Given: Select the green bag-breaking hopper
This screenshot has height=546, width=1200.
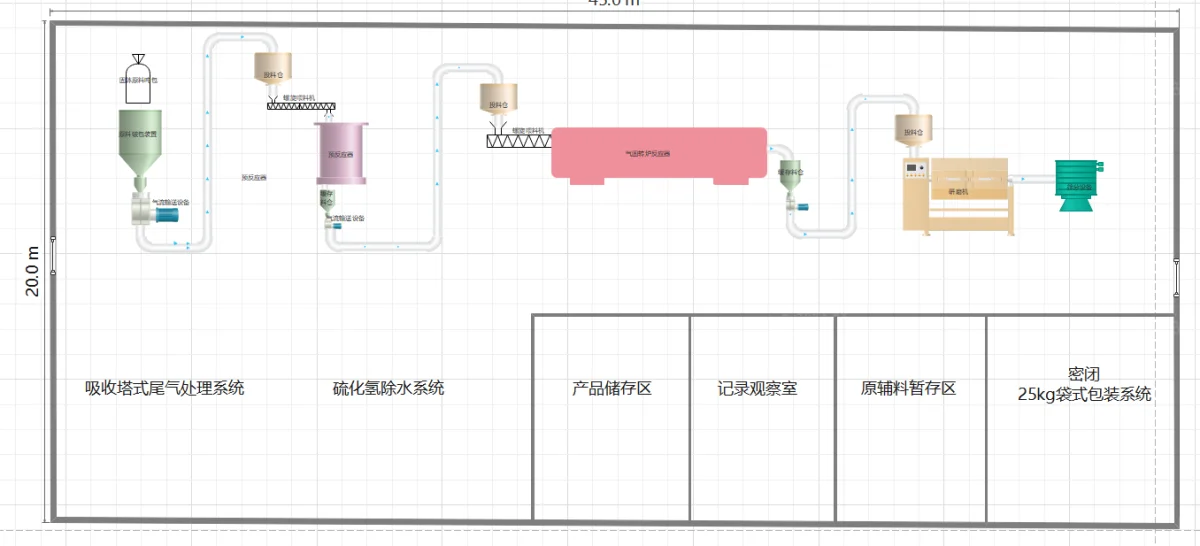Looking at the screenshot, I should (139, 150).
